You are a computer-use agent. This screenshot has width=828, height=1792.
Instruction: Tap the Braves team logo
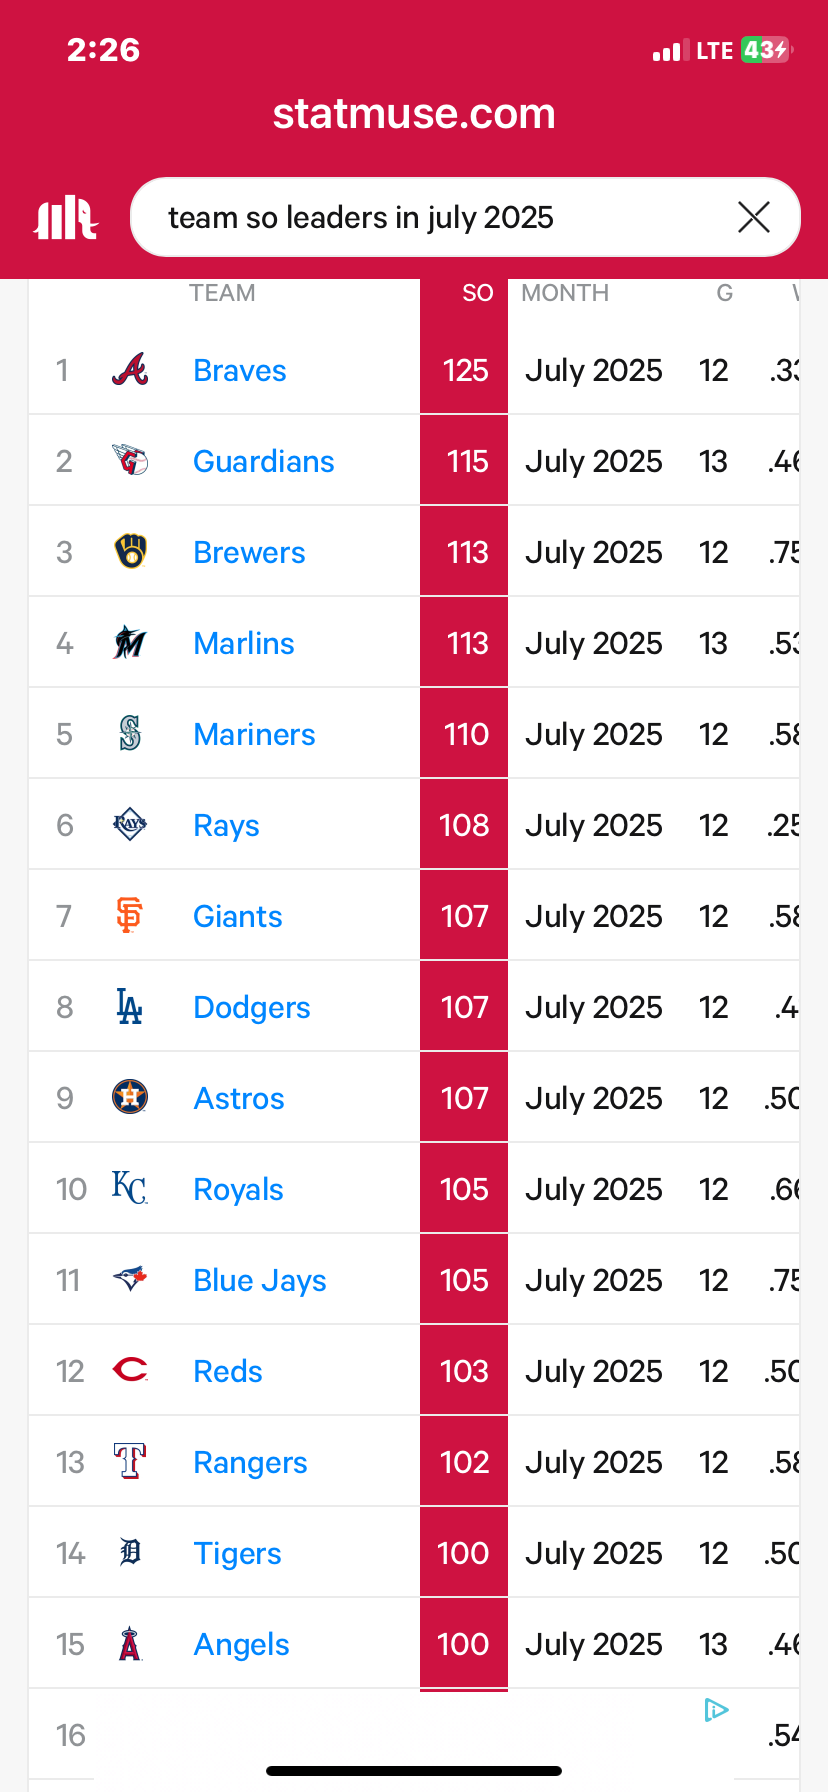pos(130,370)
